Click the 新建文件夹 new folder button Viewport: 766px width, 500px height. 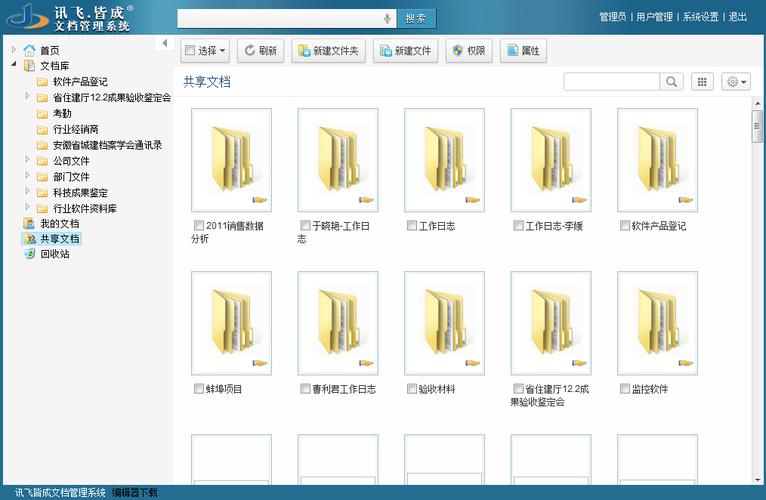tap(328, 51)
